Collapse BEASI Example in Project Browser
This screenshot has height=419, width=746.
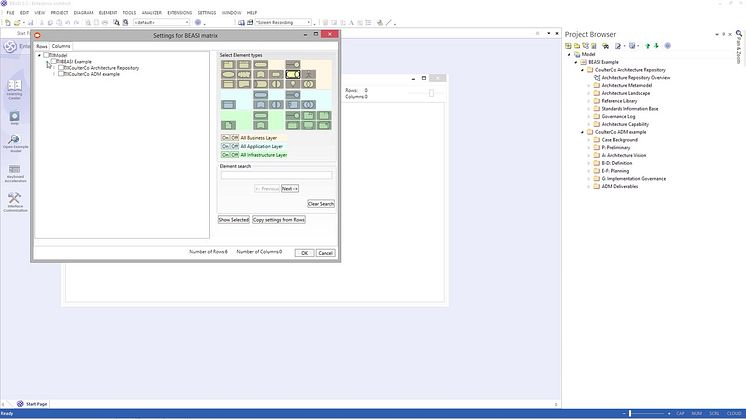pos(576,62)
